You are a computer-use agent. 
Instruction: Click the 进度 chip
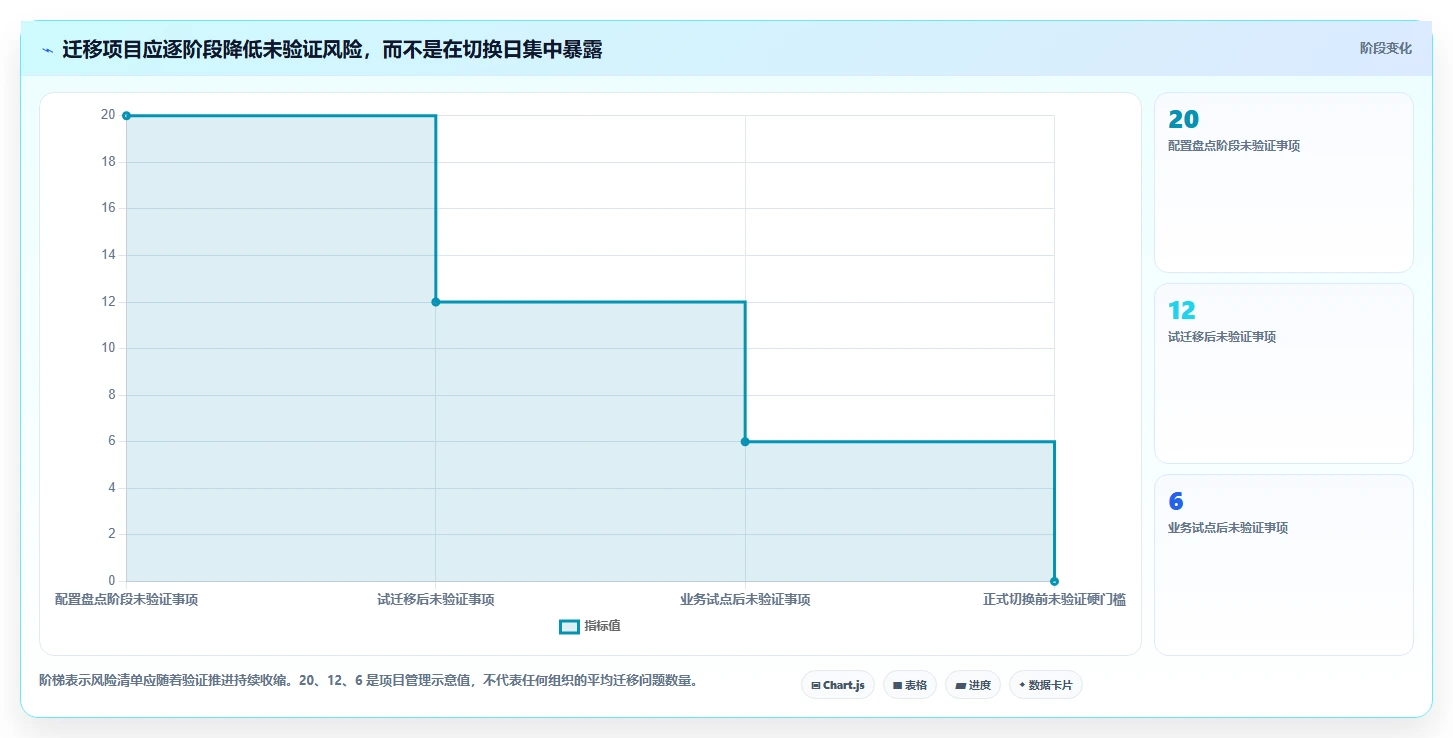click(x=973, y=685)
